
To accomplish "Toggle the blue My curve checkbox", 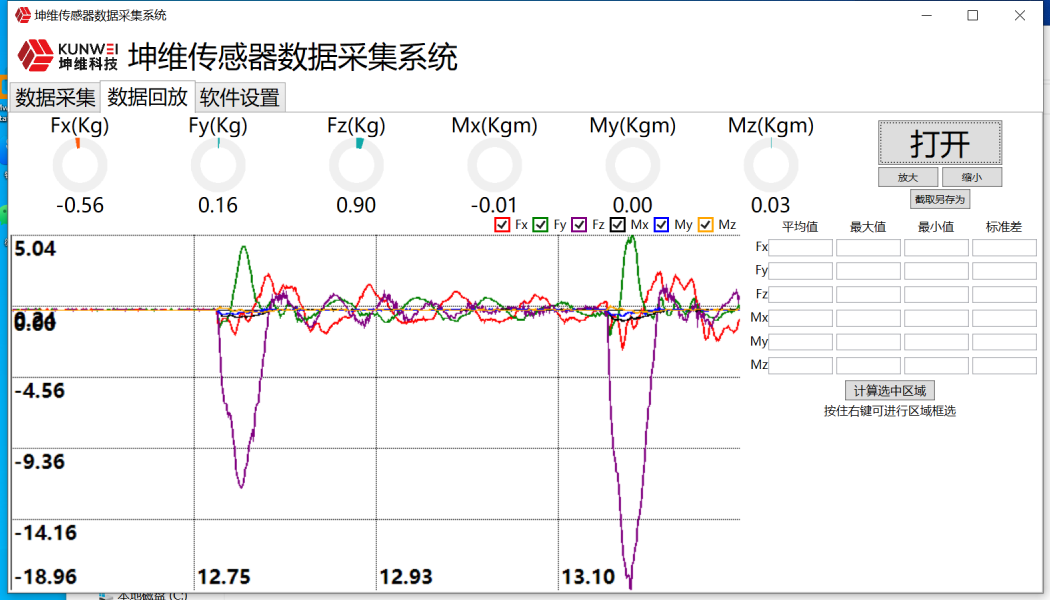I will pos(662,225).
